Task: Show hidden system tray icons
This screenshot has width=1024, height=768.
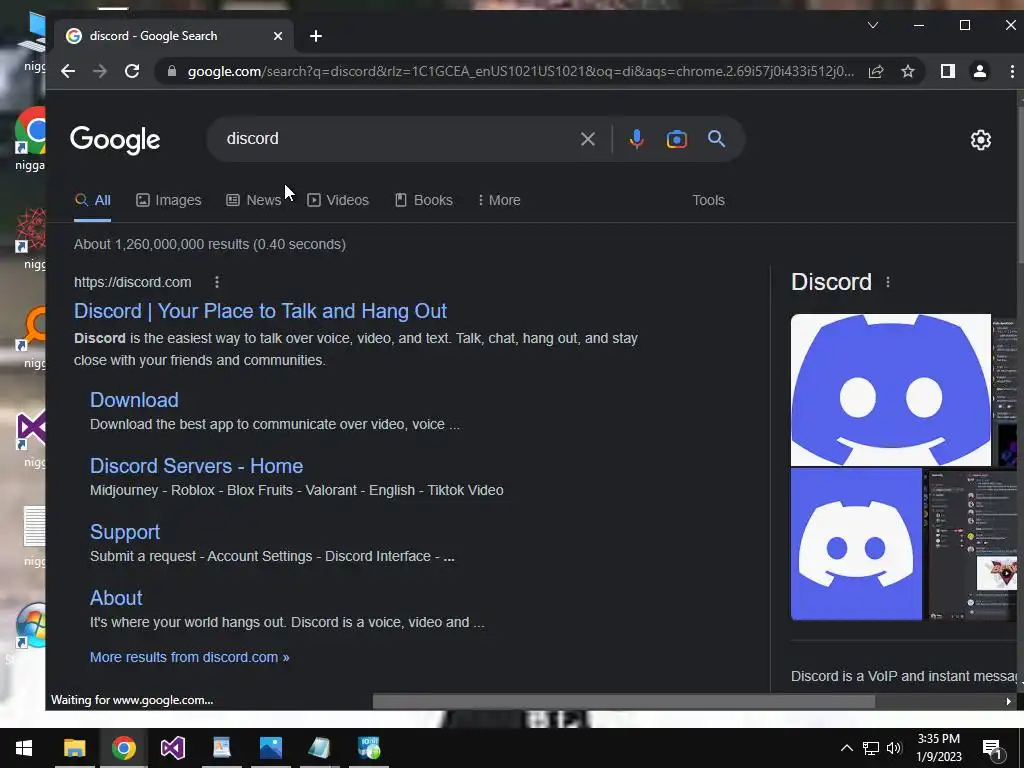Action: pyautogui.click(x=846, y=748)
